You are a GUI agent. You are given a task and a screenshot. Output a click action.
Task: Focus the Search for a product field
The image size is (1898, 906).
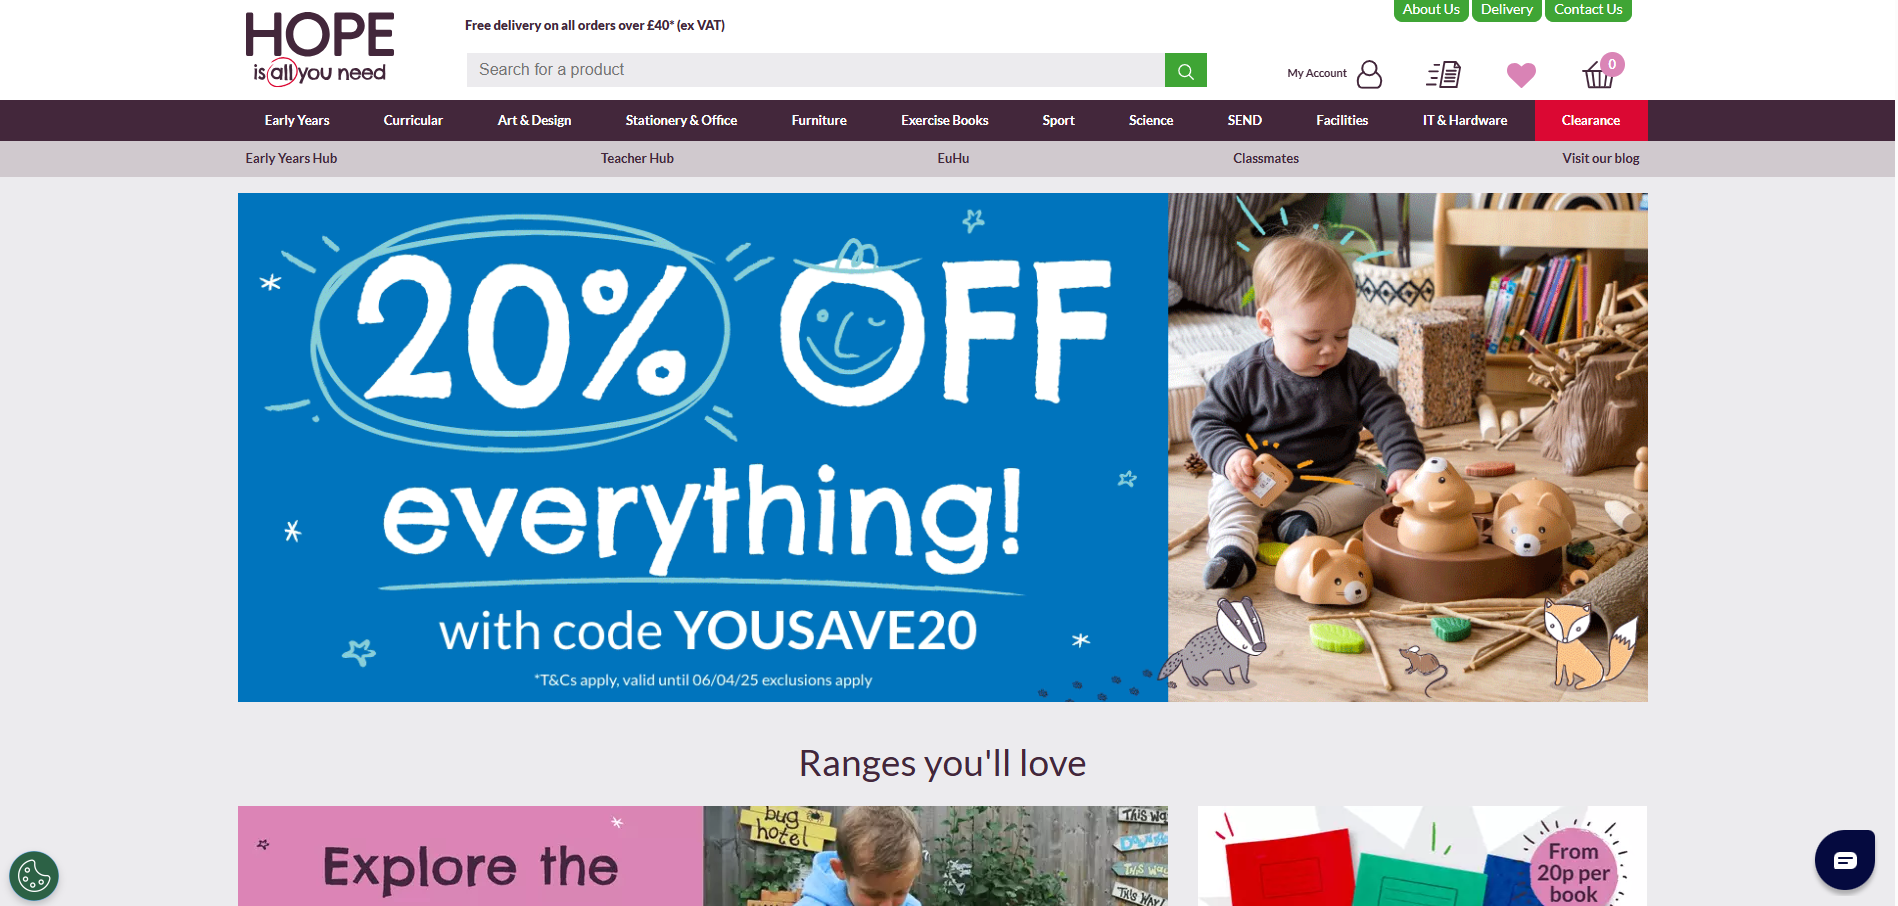tap(816, 70)
